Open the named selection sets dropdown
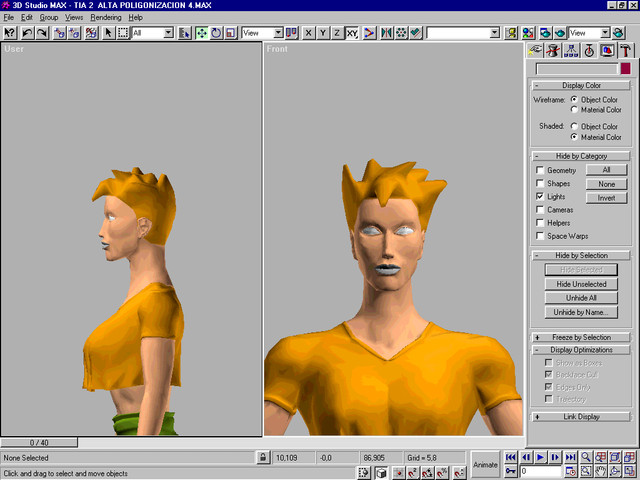 (x=494, y=33)
